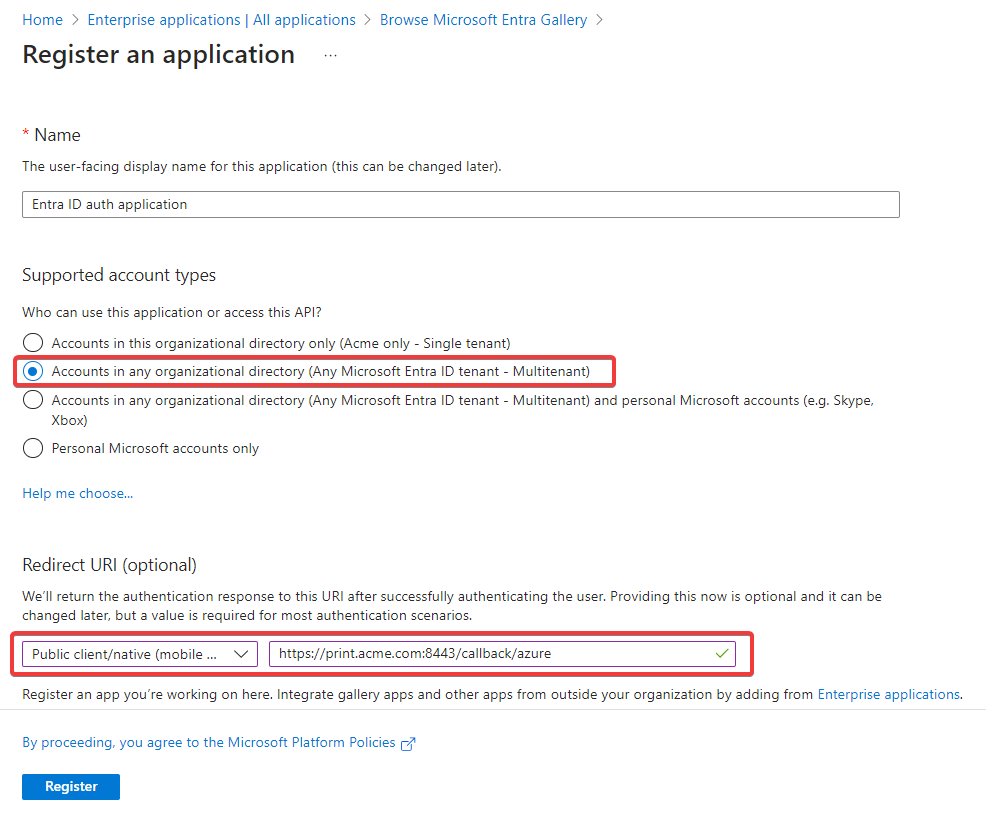The width and height of the screenshot is (986, 814).
Task: Click the external link icon after Platform Policies
Action: click(x=407, y=743)
